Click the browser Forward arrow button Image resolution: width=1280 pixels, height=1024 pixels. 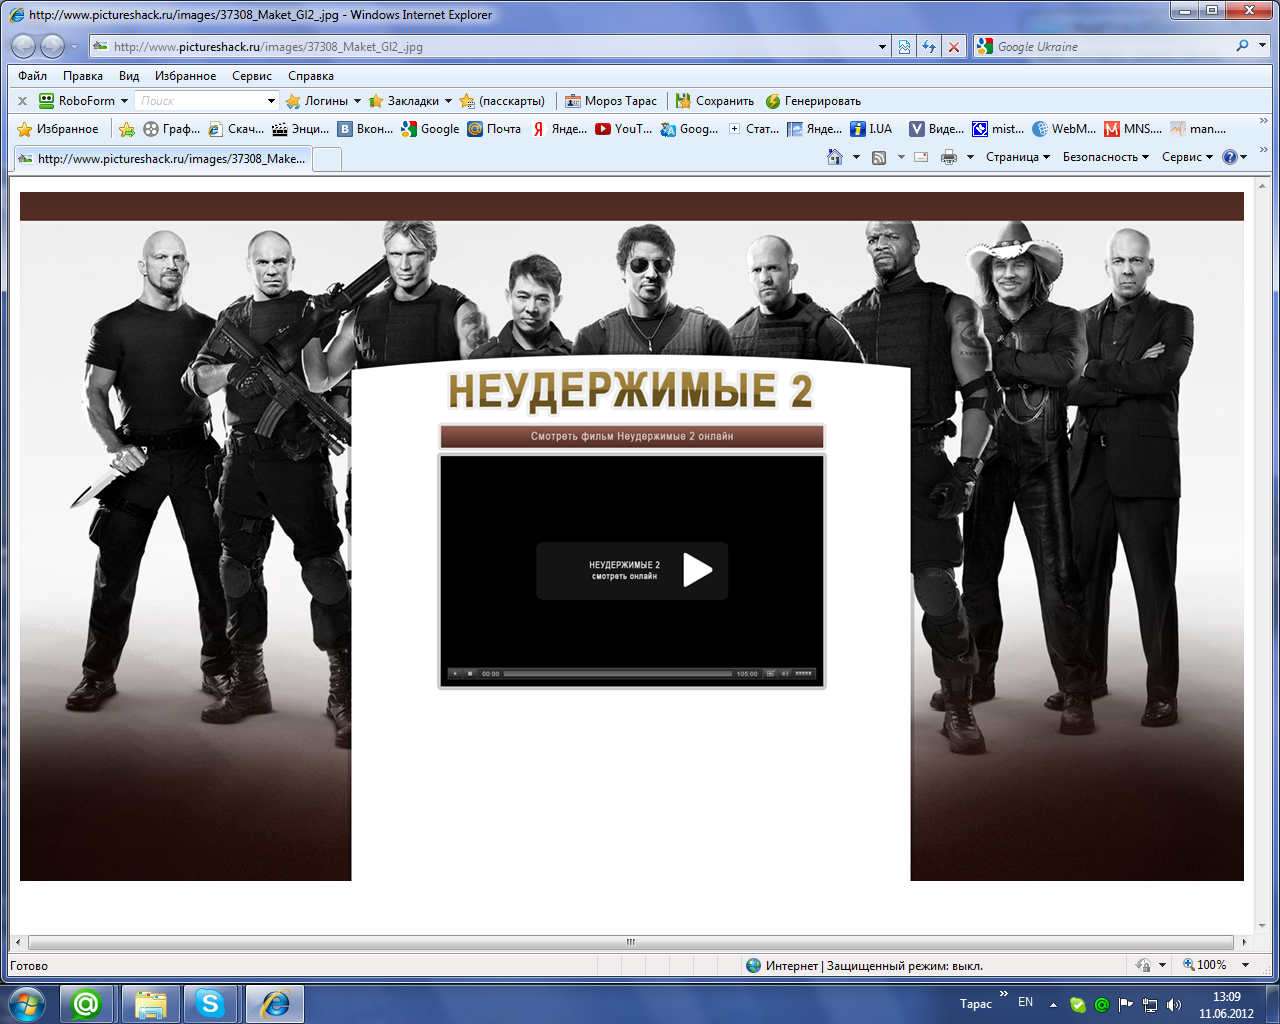pyautogui.click(x=52, y=46)
